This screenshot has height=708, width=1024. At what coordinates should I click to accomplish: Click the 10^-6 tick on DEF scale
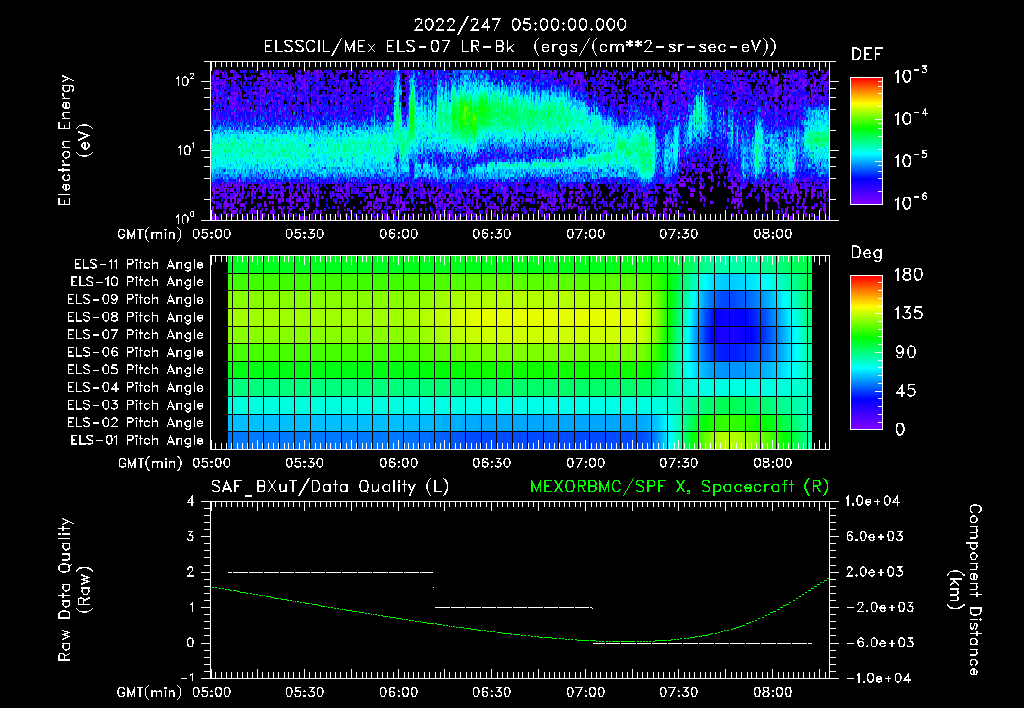click(910, 202)
